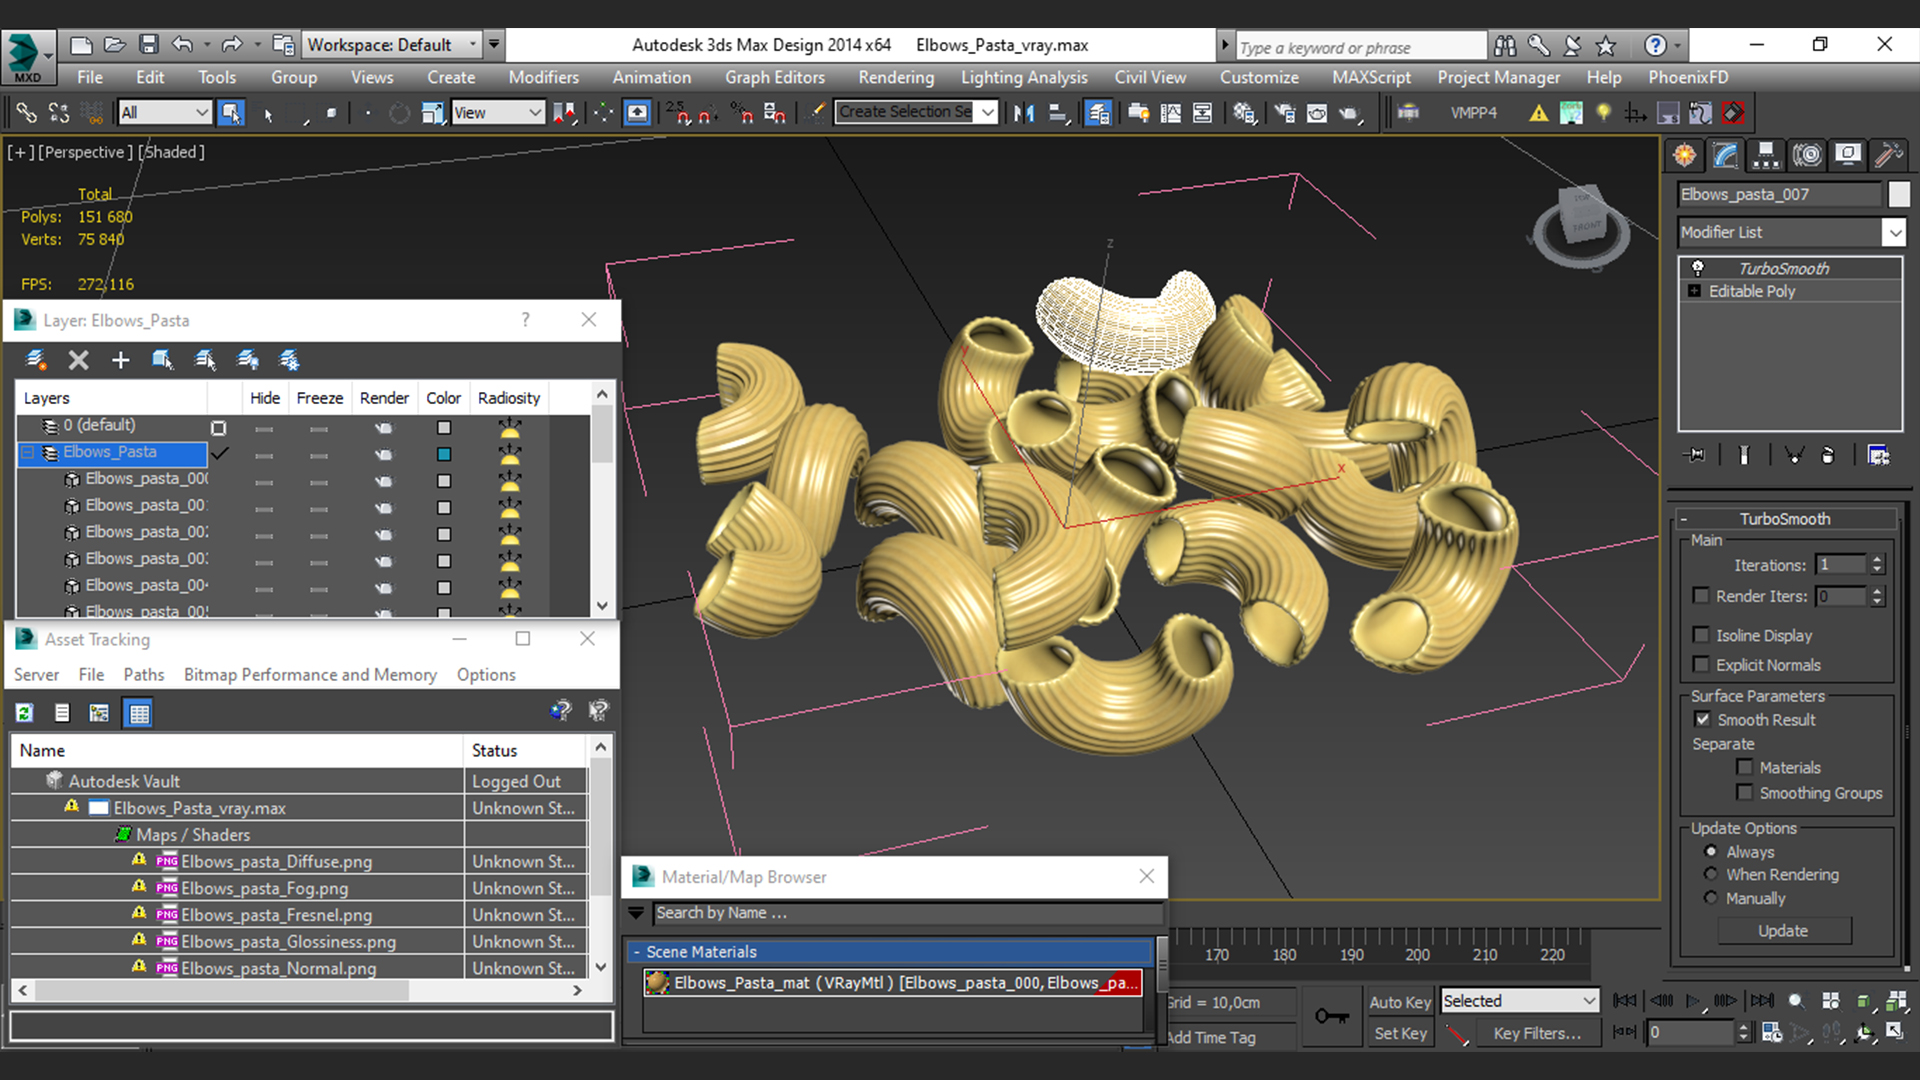Open the Create Selection Set dropdown
The width and height of the screenshot is (1920, 1080).
point(916,112)
